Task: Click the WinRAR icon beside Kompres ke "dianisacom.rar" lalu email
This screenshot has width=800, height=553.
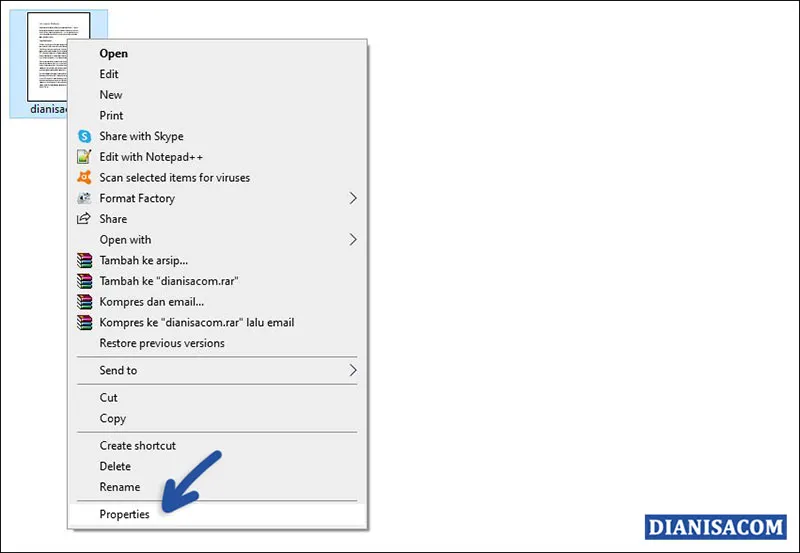Action: 85,322
